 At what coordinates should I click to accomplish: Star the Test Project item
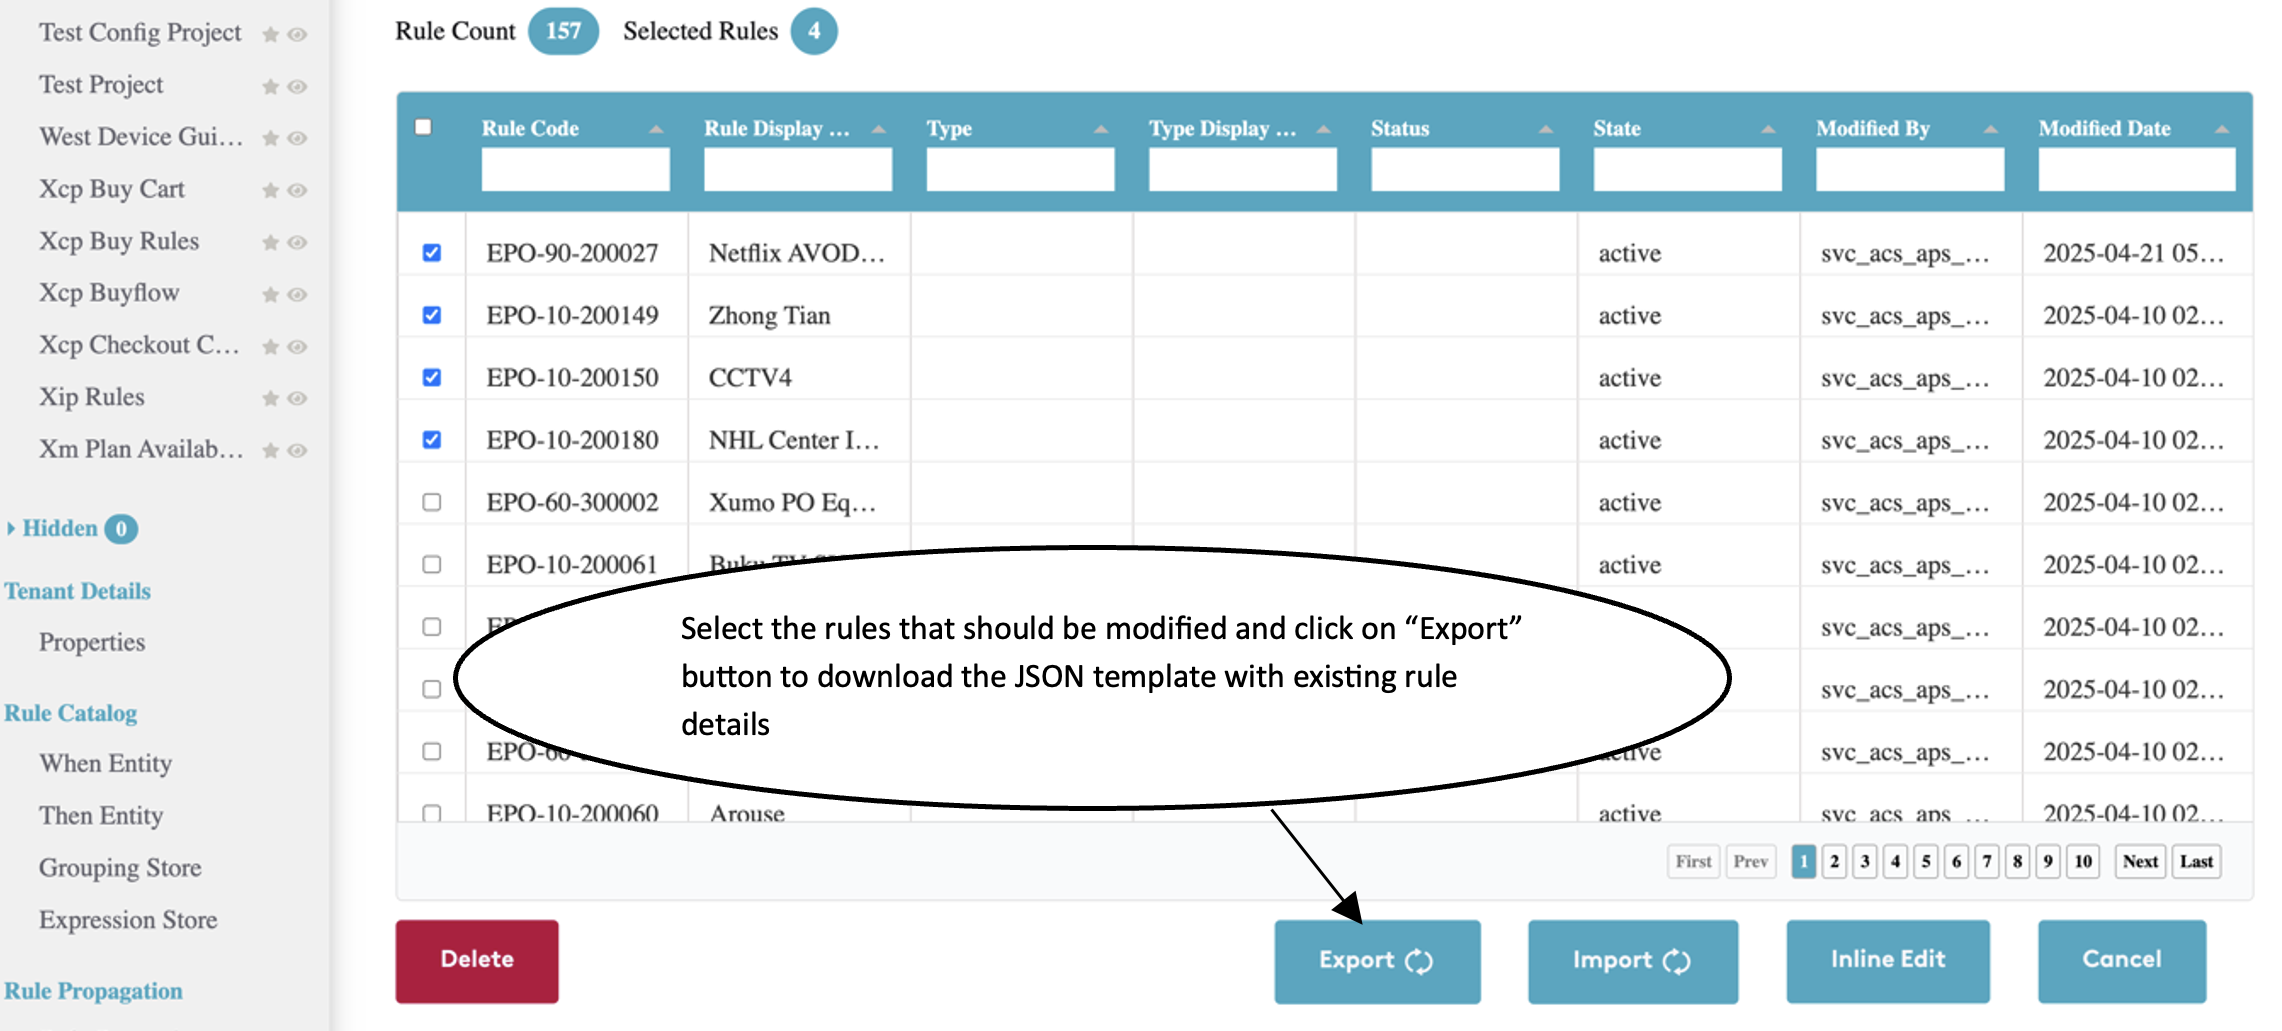tap(270, 87)
